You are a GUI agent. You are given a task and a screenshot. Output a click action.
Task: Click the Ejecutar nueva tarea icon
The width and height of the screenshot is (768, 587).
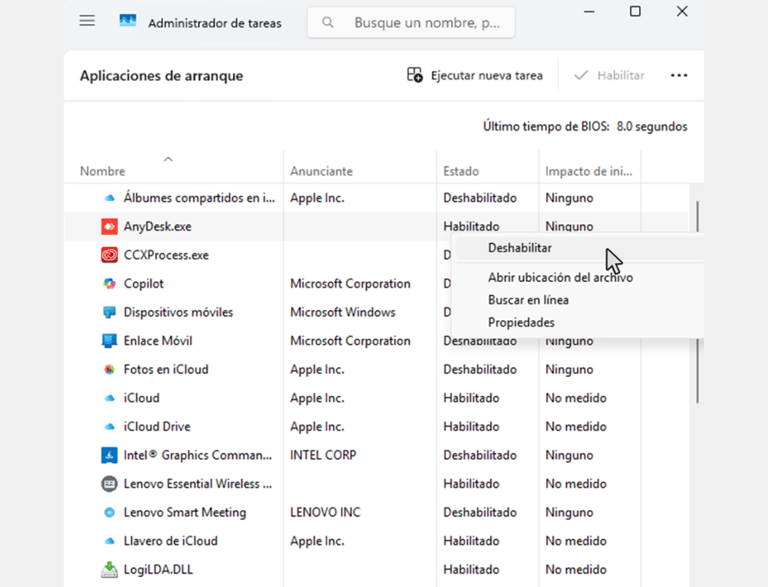(414, 75)
